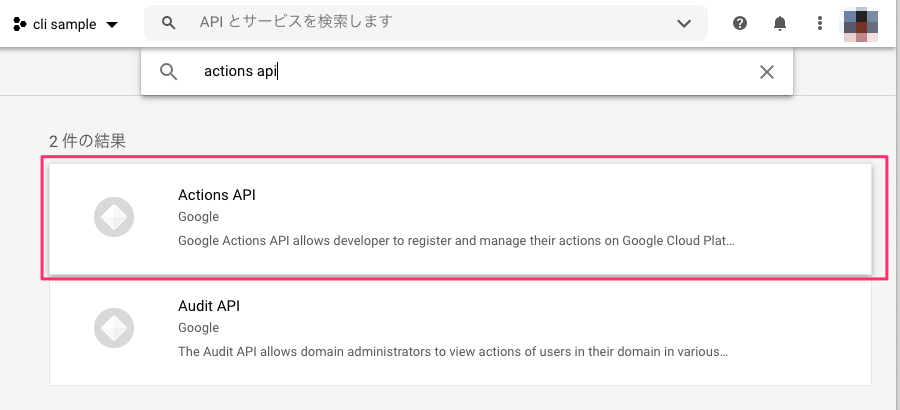Click the 2 件の結果 results count
Screen dimensions: 900x410
pos(87,141)
